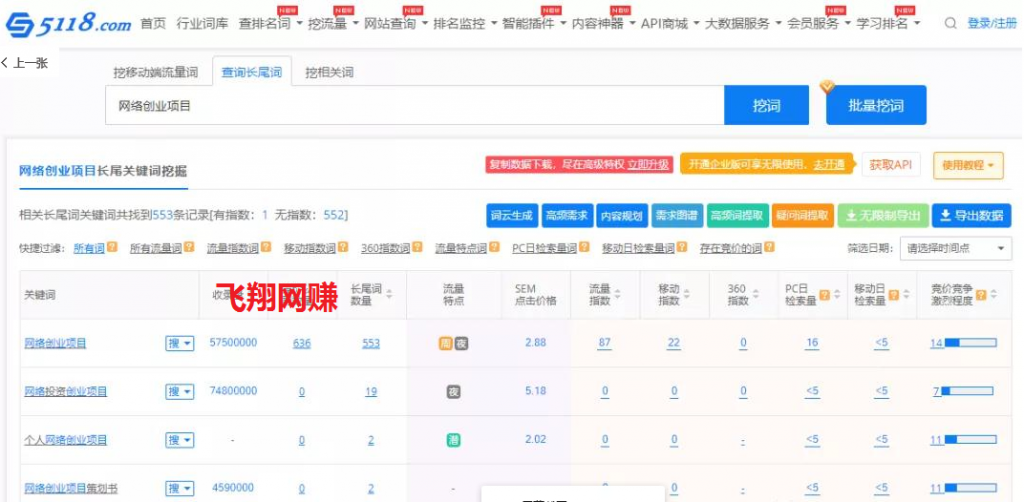Click the 高频词提取 button
The height and width of the screenshot is (502, 1024).
point(737,215)
